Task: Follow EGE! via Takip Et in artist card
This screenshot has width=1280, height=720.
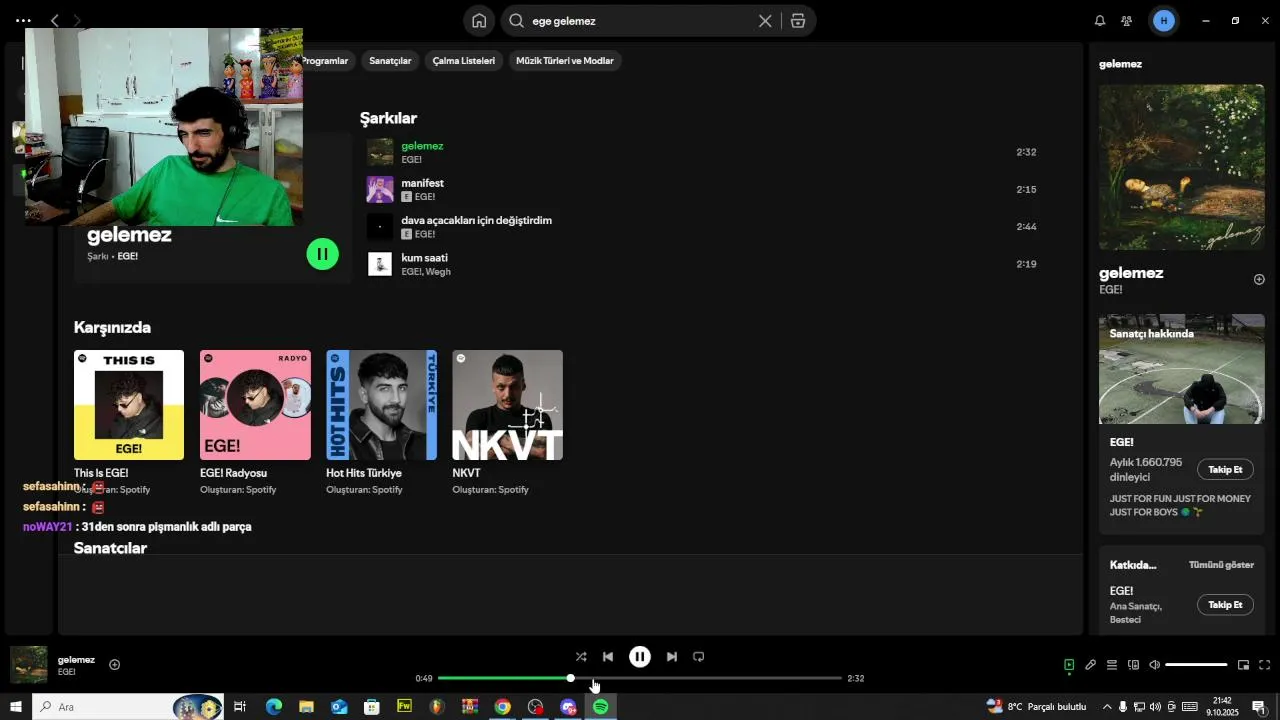Action: (x=1225, y=470)
